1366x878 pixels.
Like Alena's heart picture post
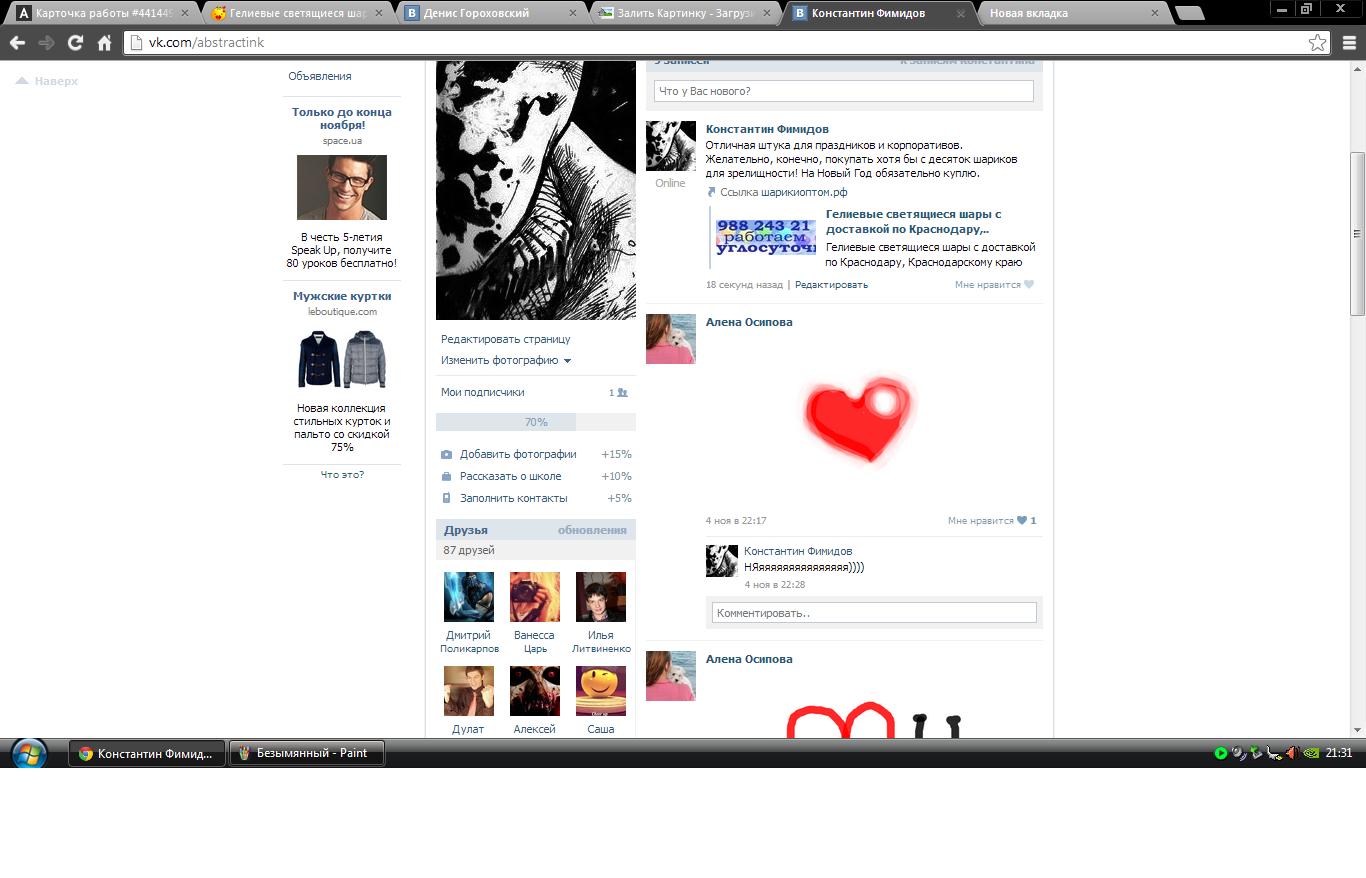[x=1022, y=521]
